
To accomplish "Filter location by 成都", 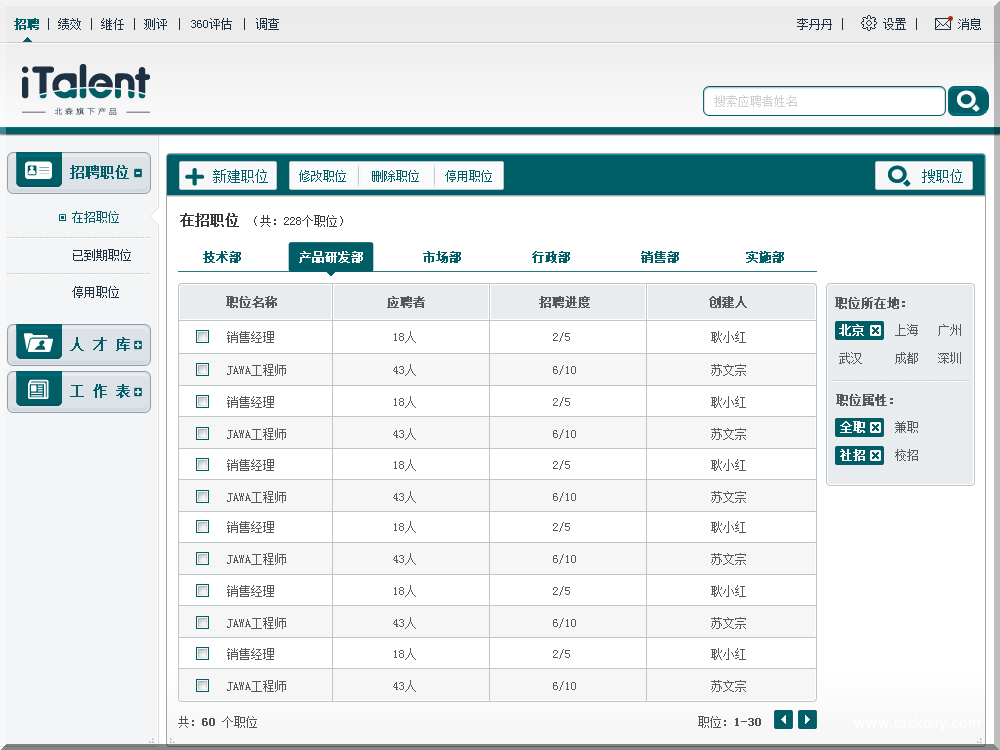I will point(906,358).
